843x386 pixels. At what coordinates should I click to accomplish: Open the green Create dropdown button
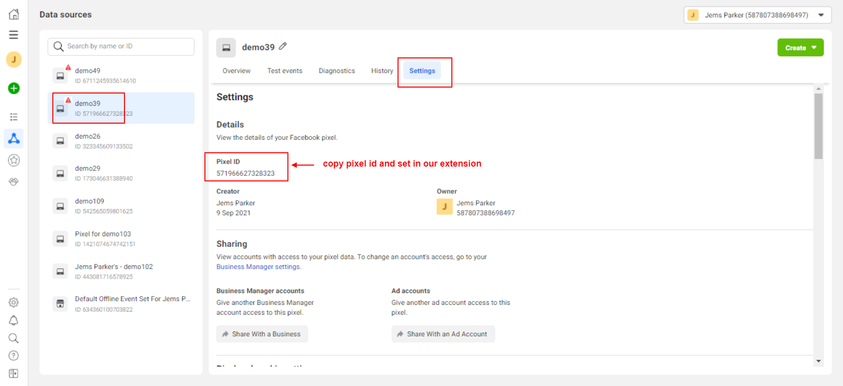tap(801, 48)
